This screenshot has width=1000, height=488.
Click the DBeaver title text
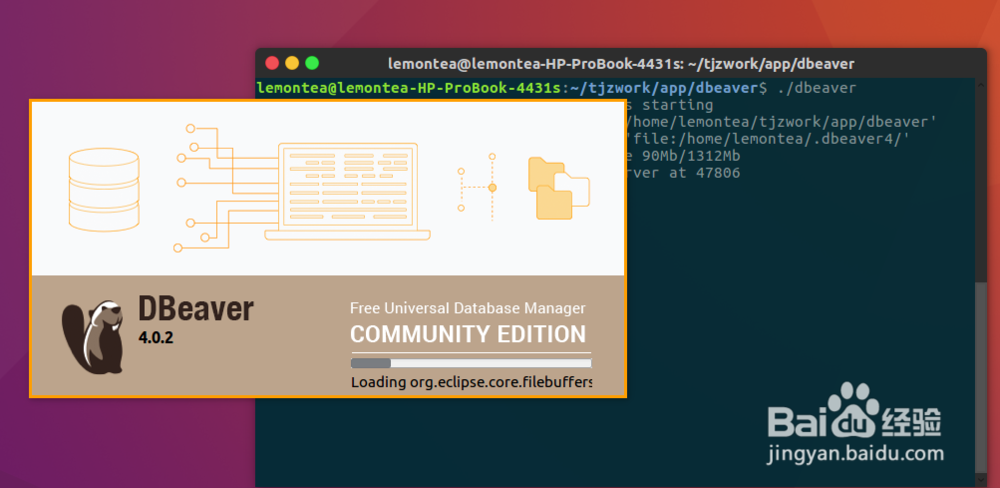coord(196,309)
